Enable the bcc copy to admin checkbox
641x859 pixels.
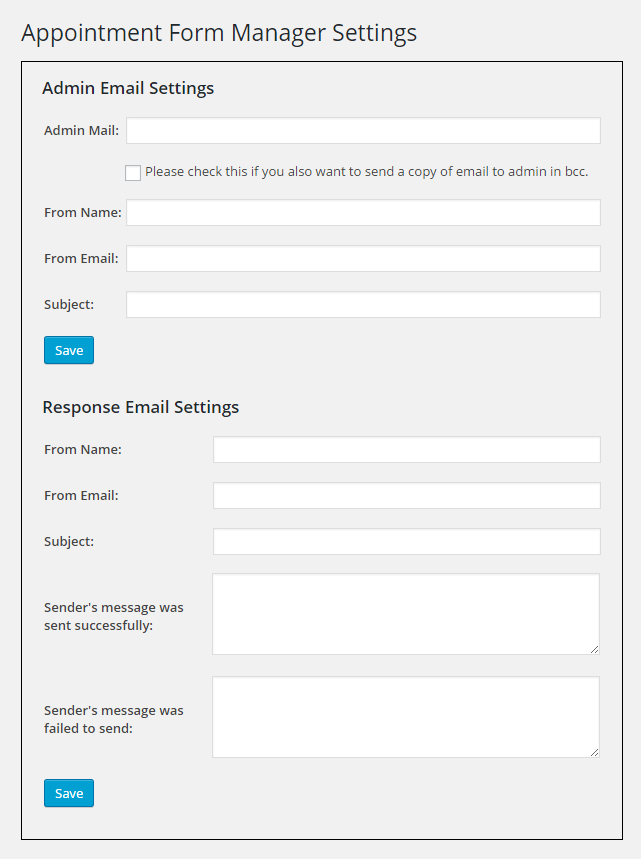point(133,173)
